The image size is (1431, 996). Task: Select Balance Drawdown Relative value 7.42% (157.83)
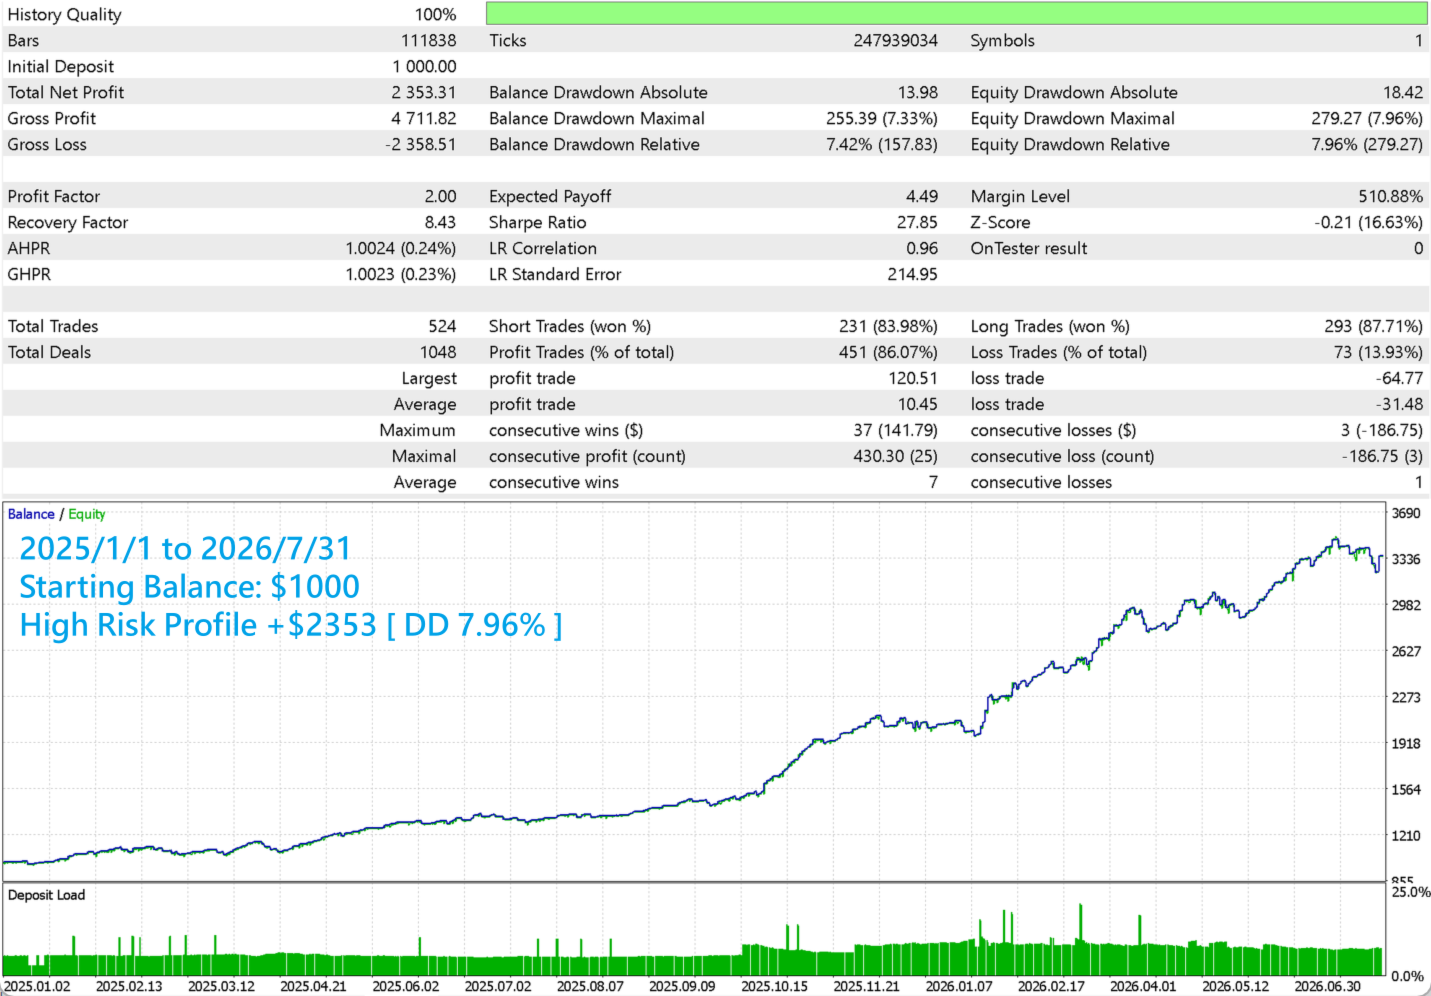point(882,145)
